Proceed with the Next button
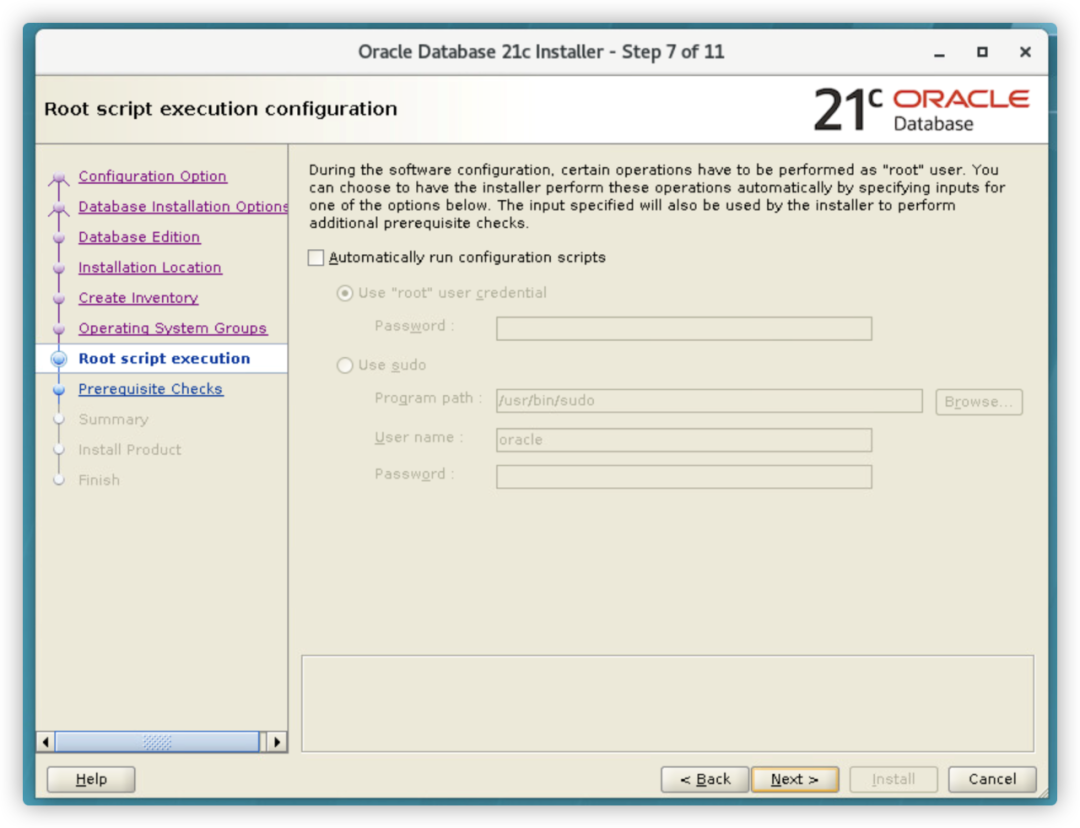The height and width of the screenshot is (828, 1080). pyautogui.click(x=795, y=779)
